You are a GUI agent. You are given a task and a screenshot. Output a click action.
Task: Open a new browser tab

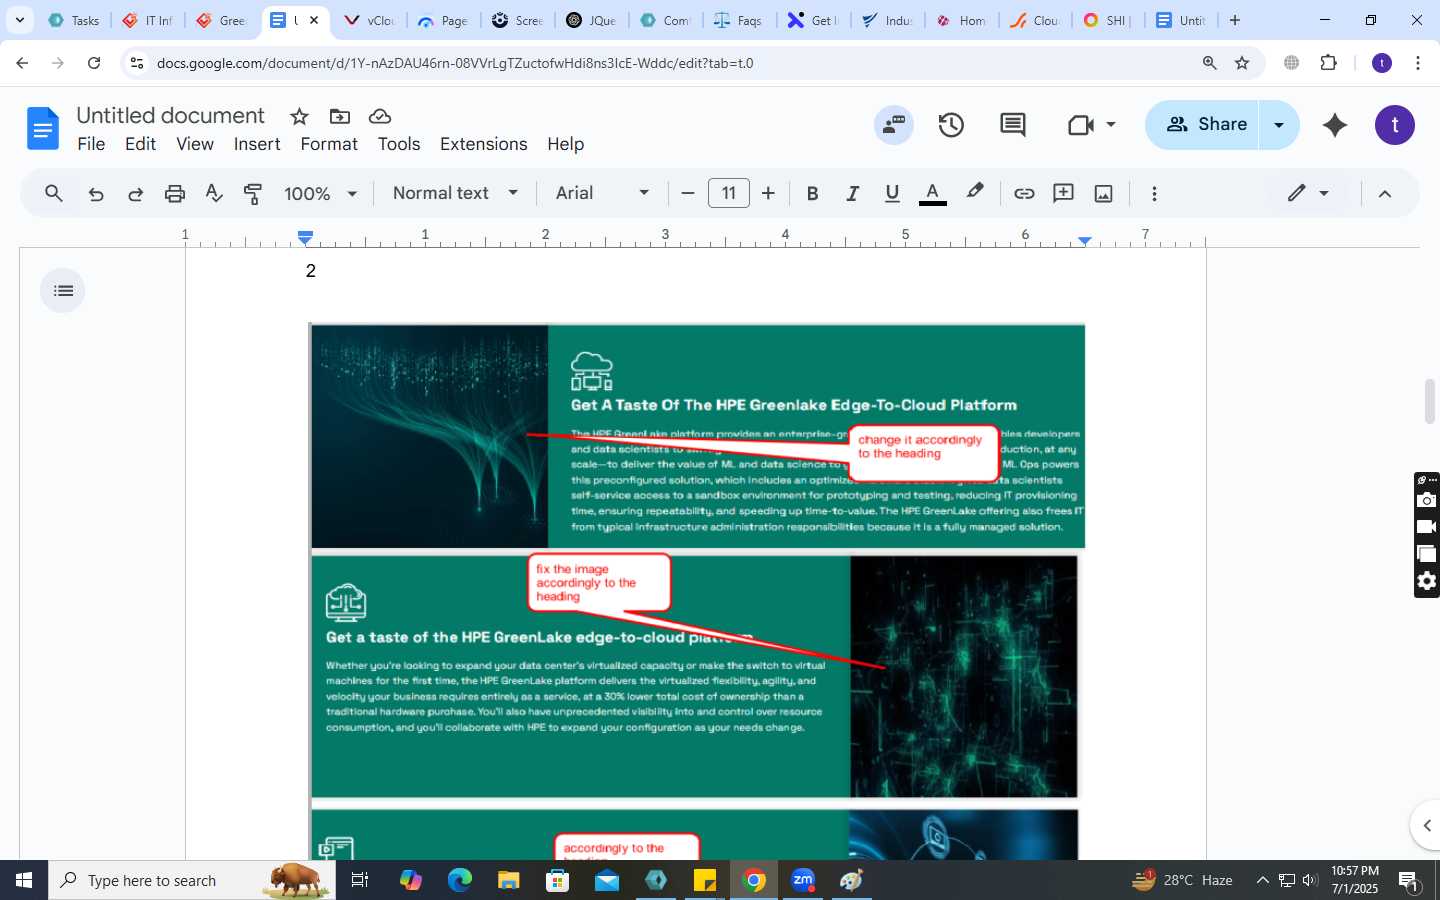pos(1235,20)
